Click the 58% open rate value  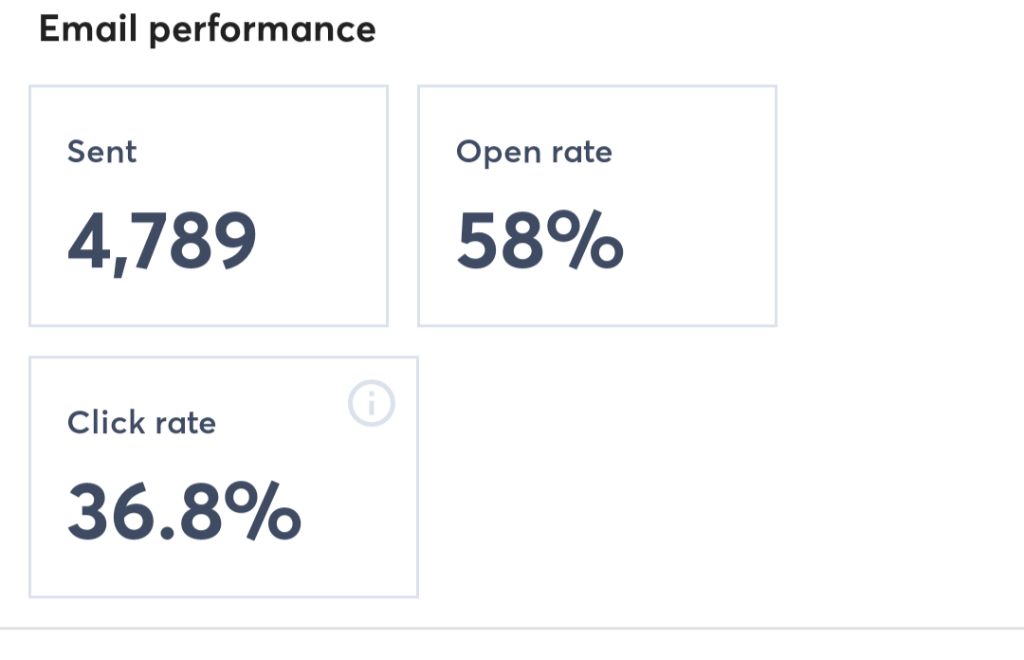[541, 240]
